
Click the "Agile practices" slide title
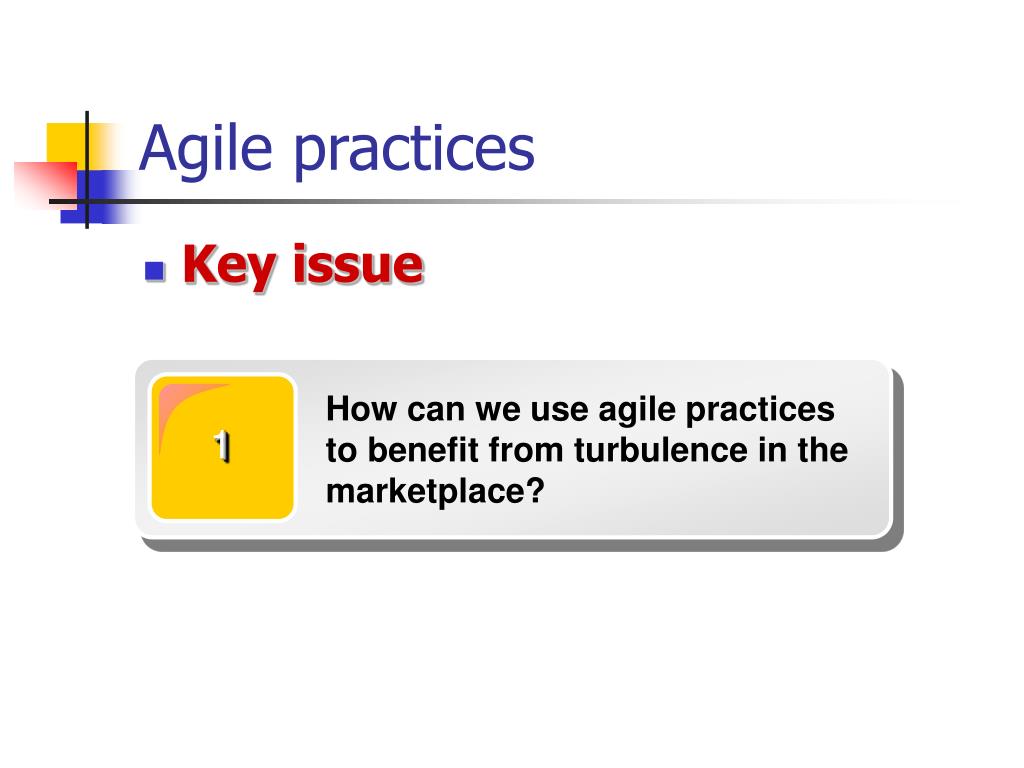coord(336,150)
